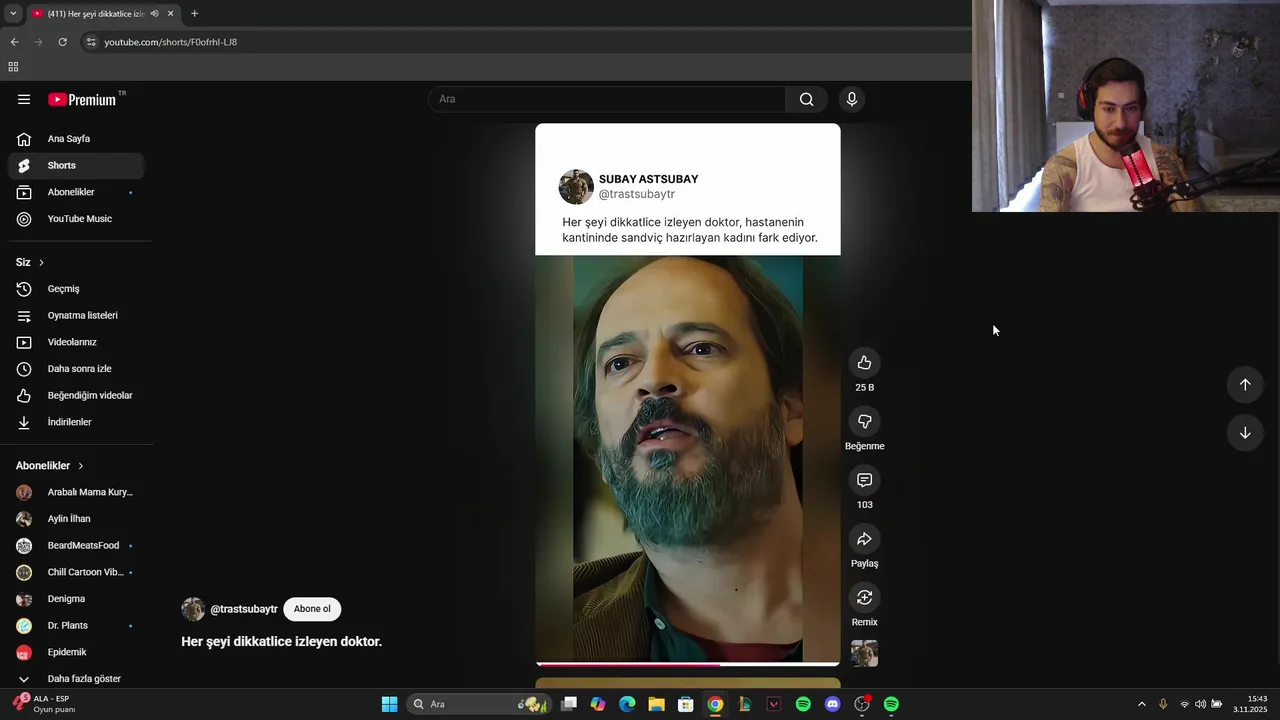Like the short with thumbs-up

click(x=864, y=363)
